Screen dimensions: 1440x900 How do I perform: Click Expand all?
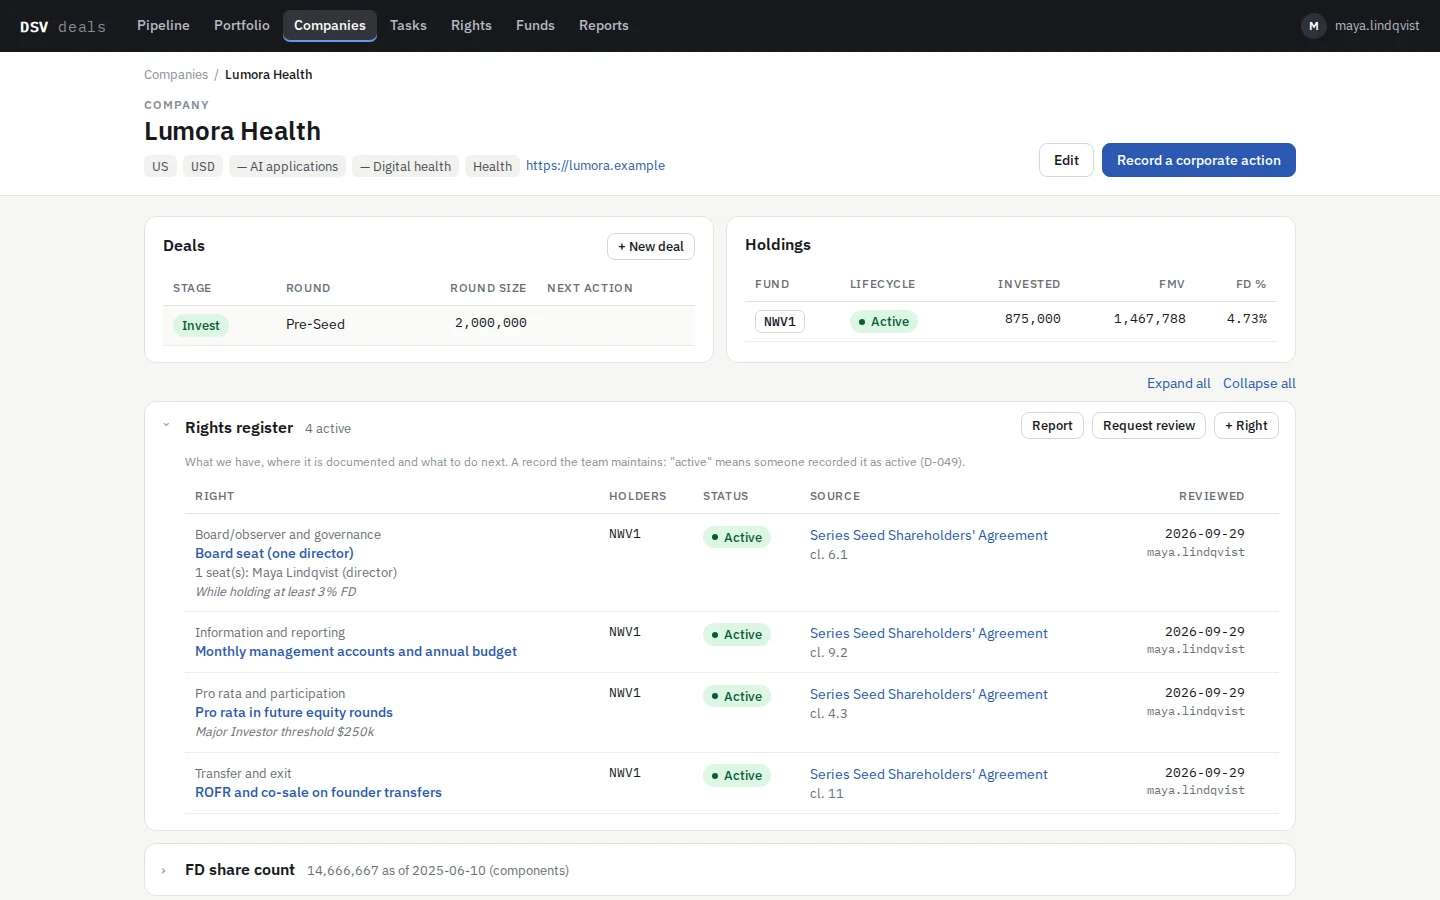pyautogui.click(x=1179, y=383)
